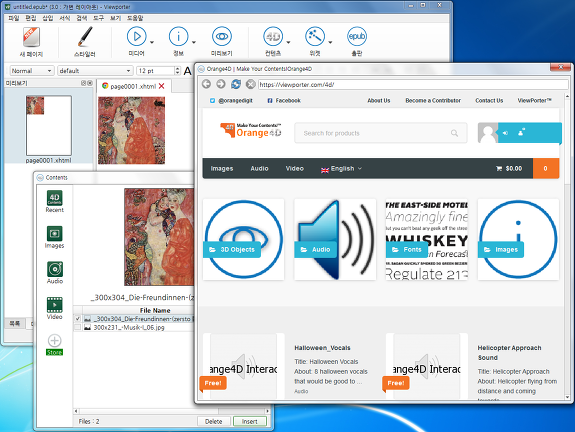This screenshot has width=575, height=432.
Task: Click the browser URL address field
Action: (x=413, y=84)
